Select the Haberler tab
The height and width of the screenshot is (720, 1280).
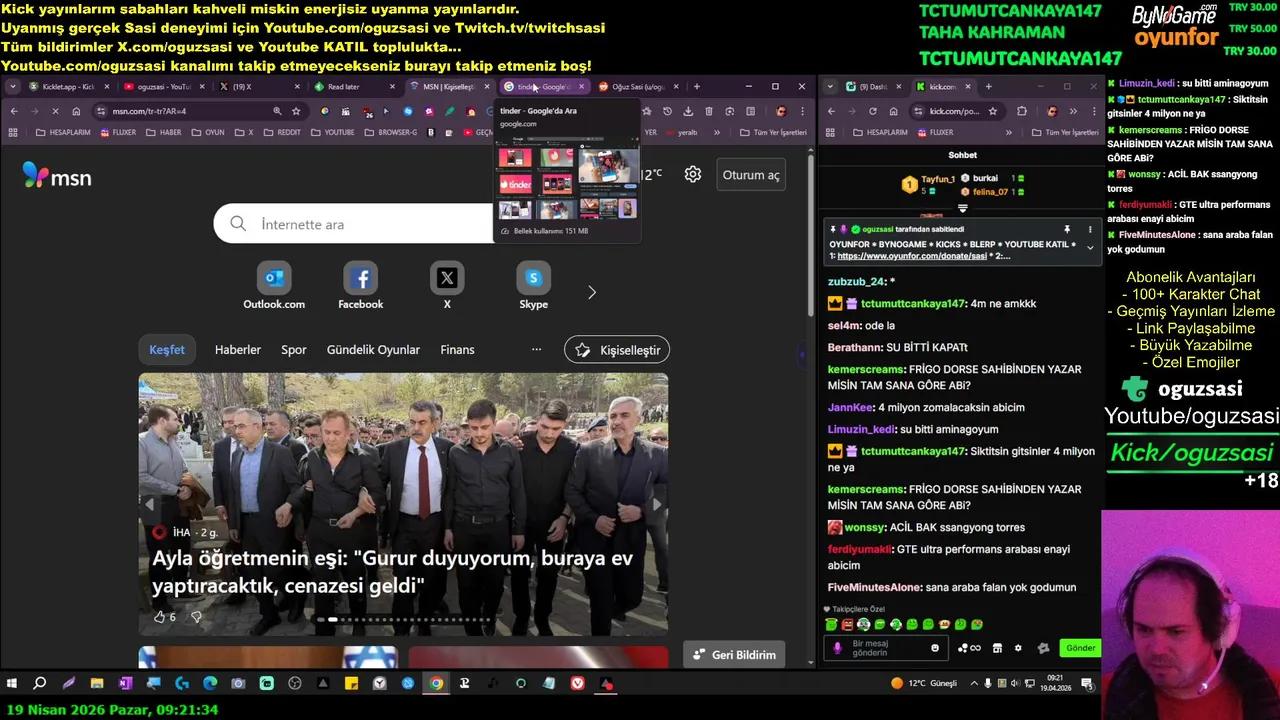click(x=238, y=350)
